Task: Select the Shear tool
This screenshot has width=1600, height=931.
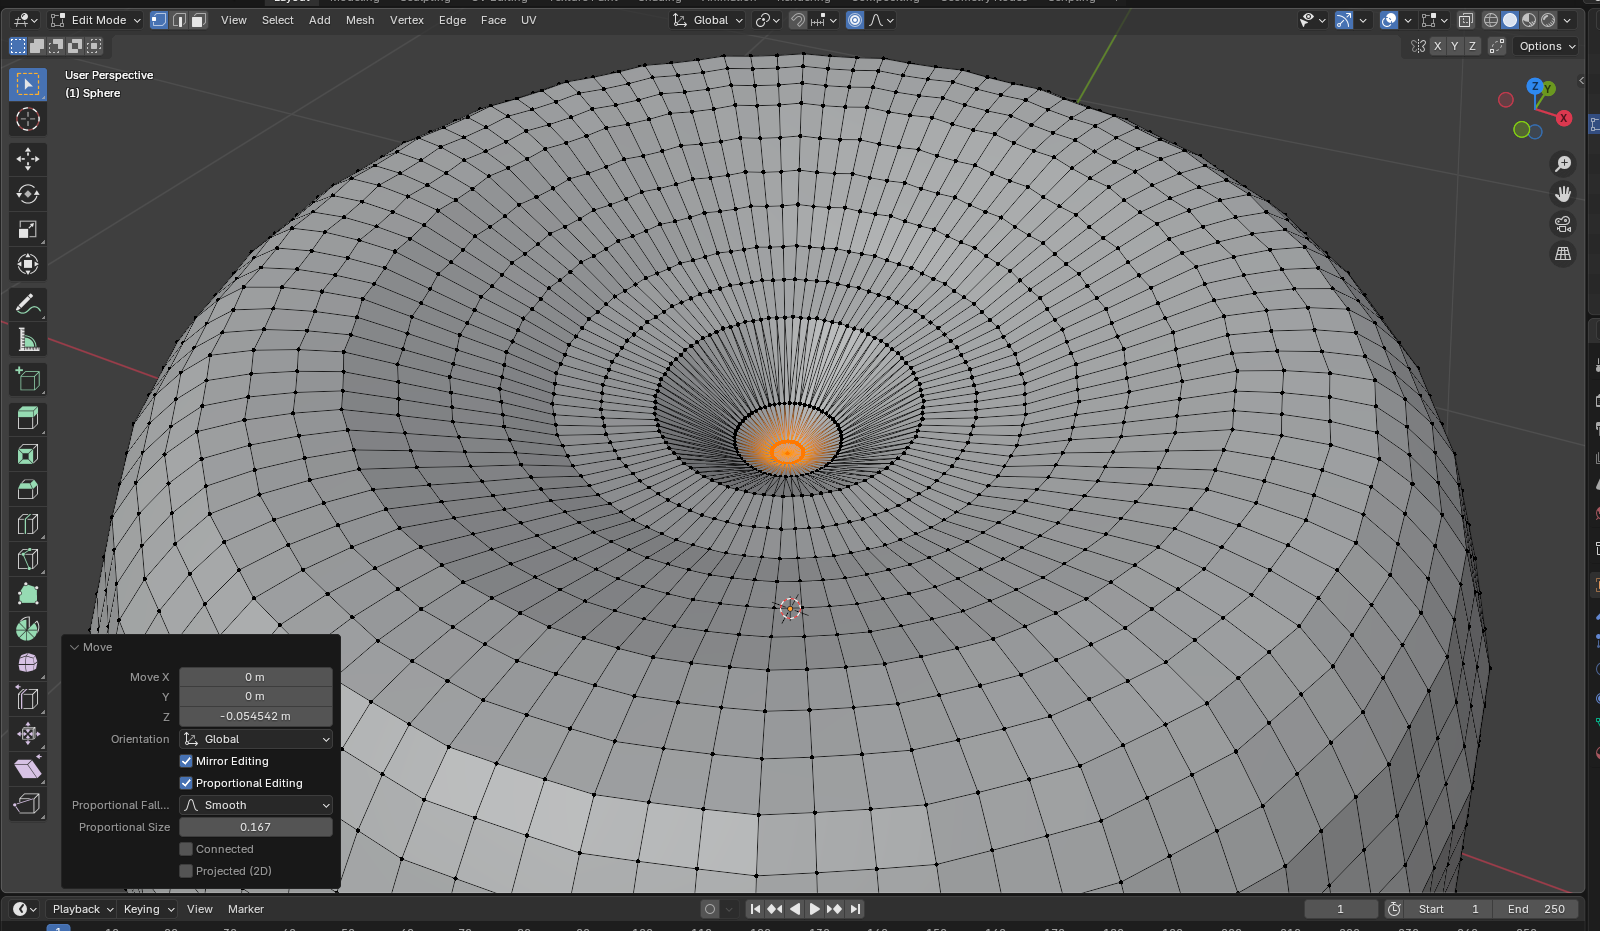Action: (x=28, y=769)
